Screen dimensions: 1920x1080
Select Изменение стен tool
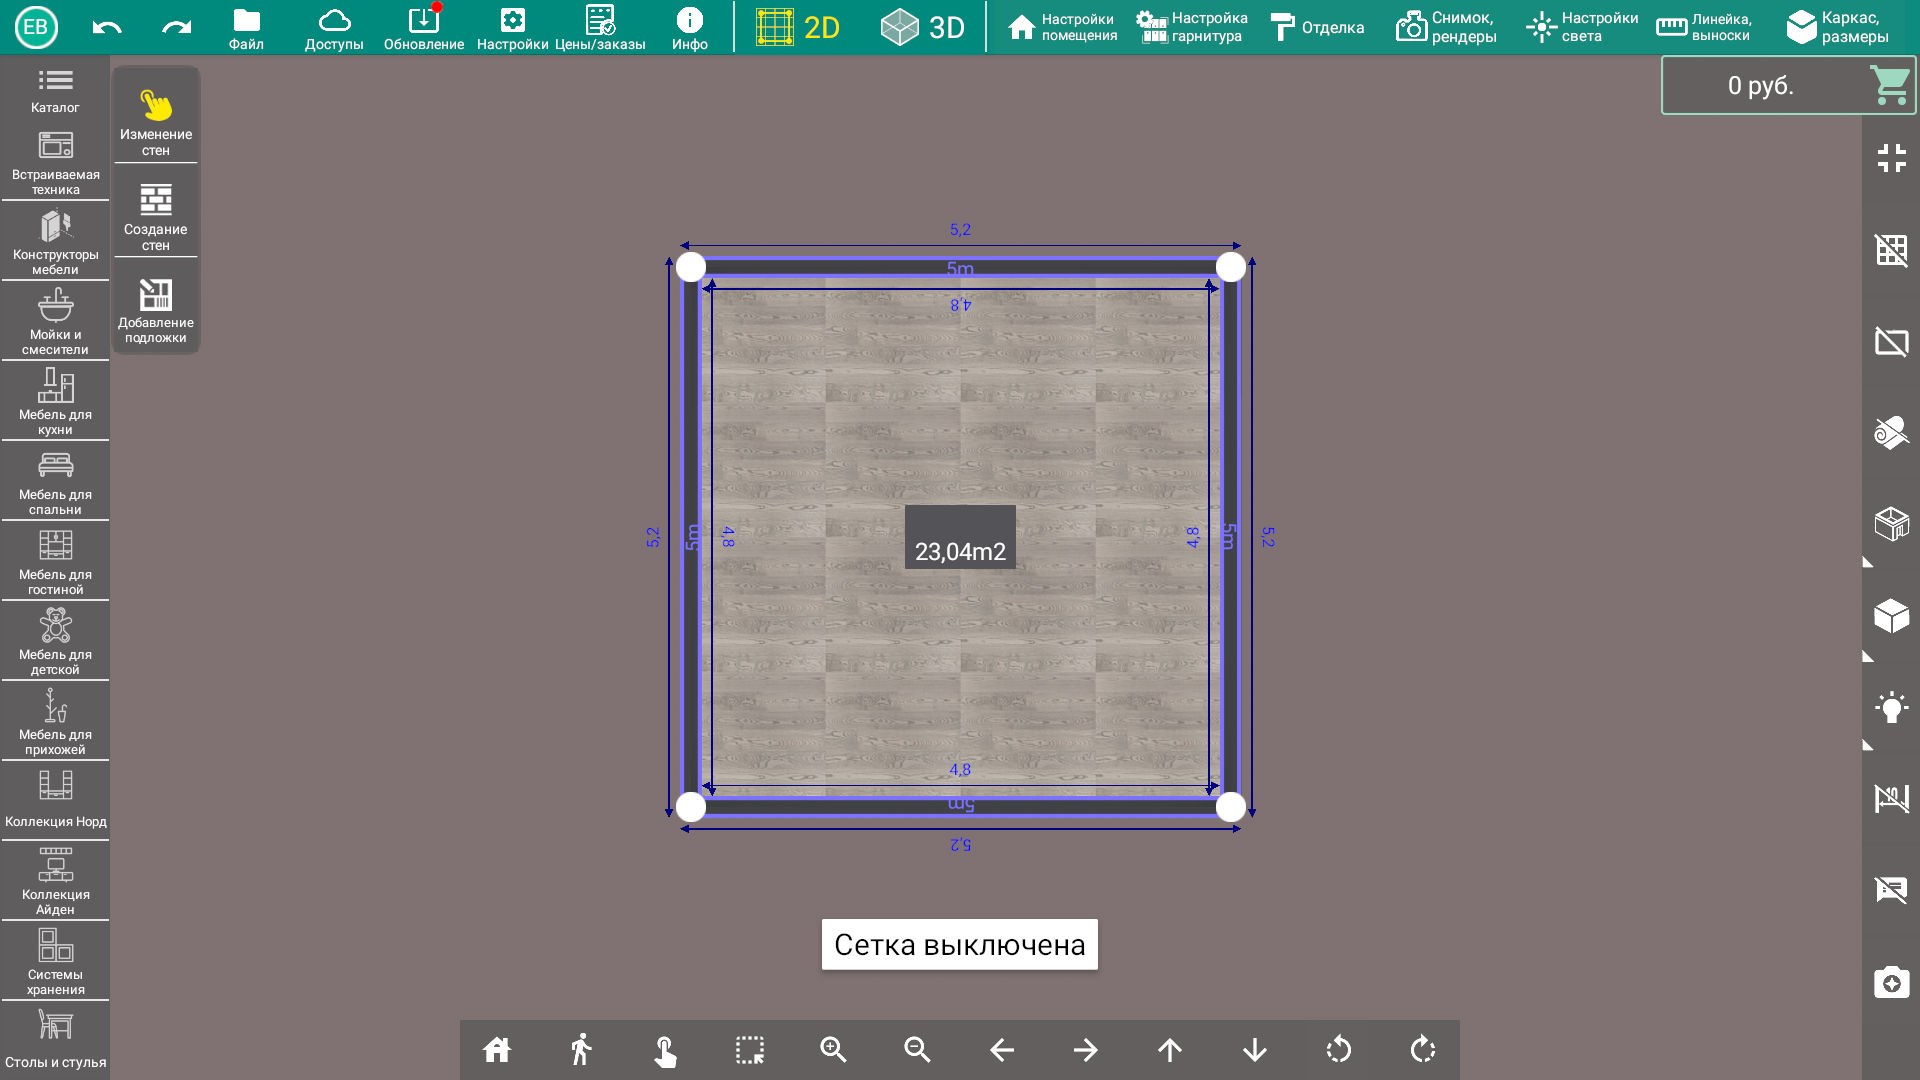(x=156, y=121)
